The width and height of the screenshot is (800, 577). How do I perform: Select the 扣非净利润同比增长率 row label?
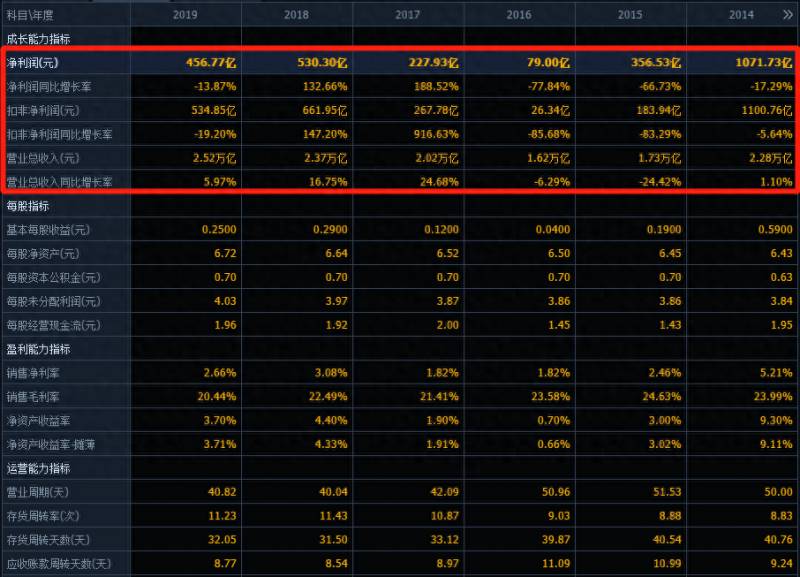point(59,135)
